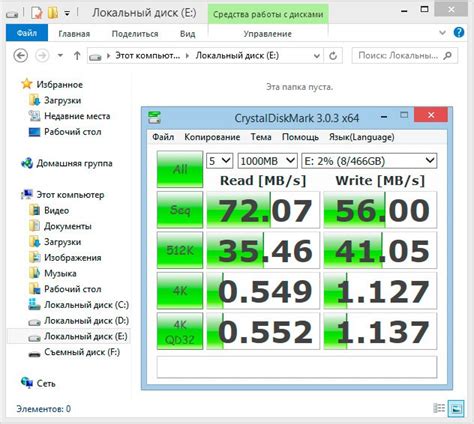Switch to the Главная ribbon tab
The height and width of the screenshot is (424, 474).
pos(74,34)
